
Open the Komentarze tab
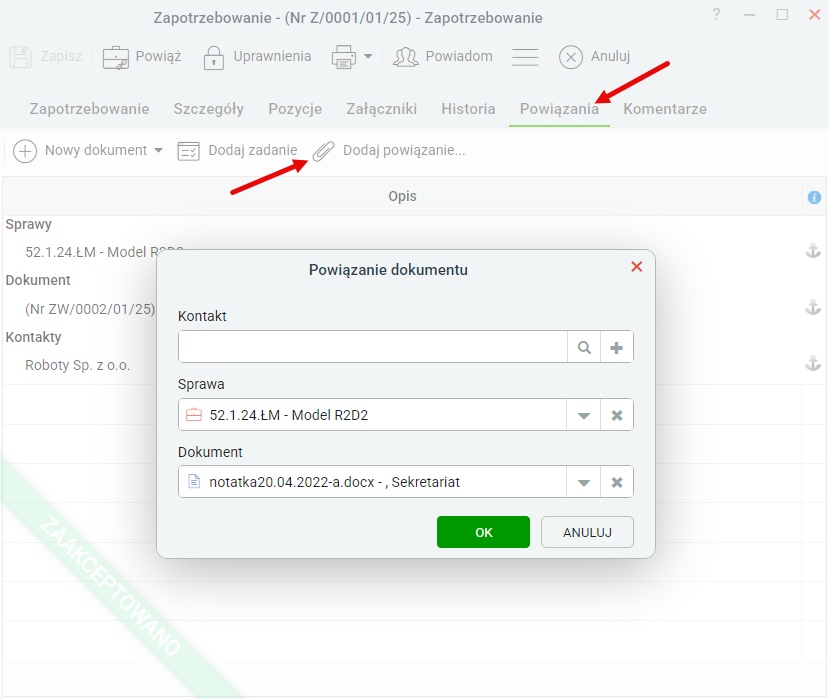(665, 109)
